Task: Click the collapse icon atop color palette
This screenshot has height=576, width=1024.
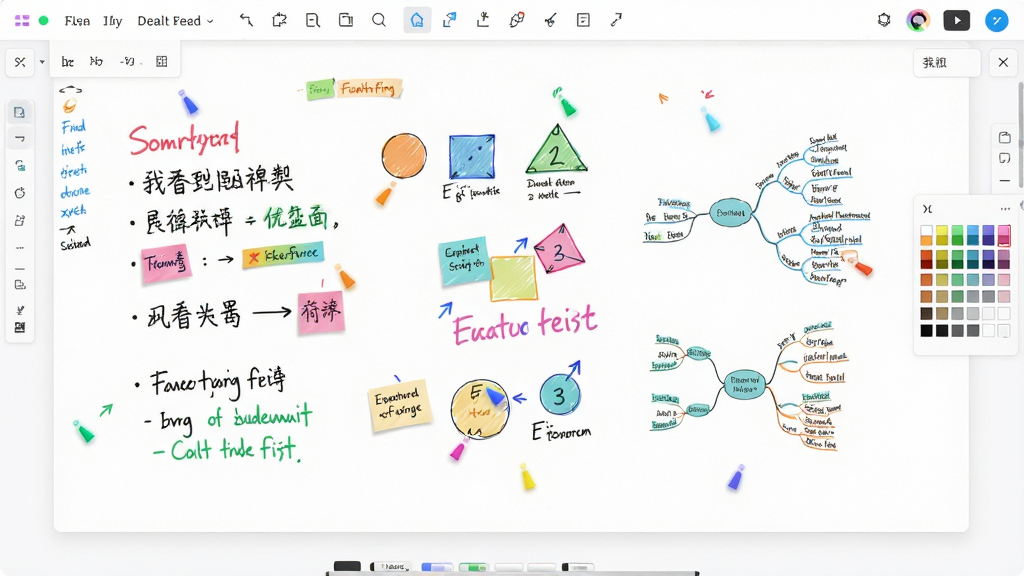Action: coord(927,209)
